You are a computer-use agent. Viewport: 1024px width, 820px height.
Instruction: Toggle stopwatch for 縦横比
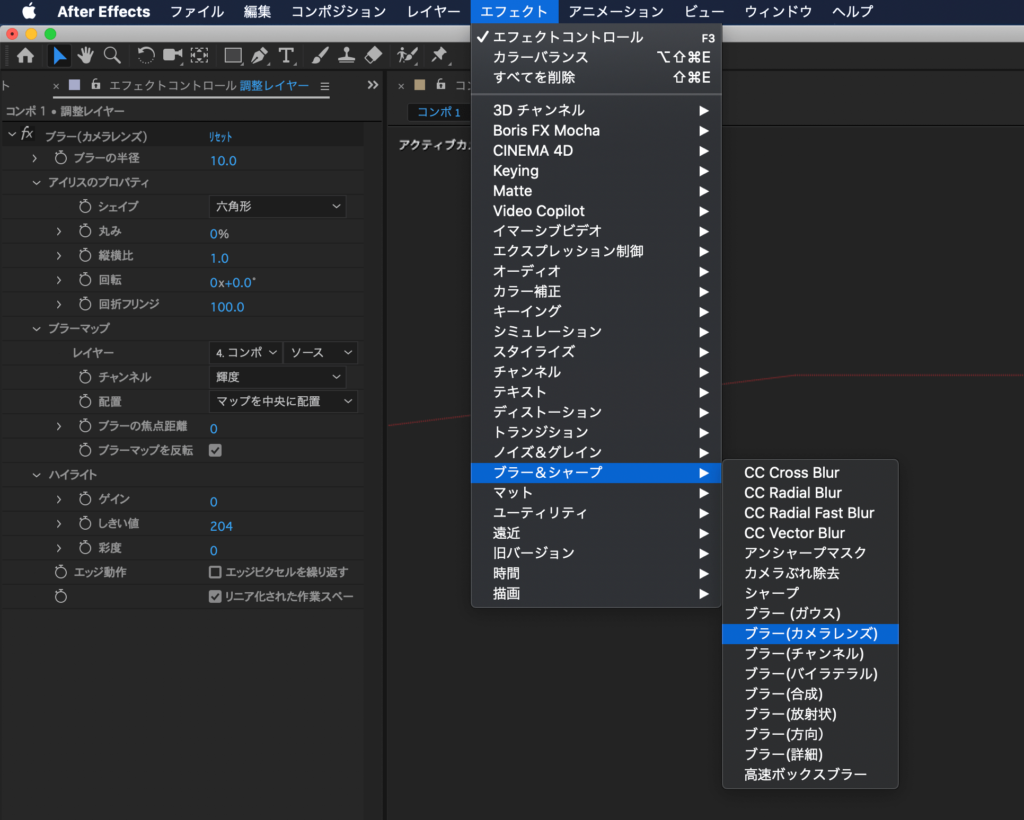85,255
